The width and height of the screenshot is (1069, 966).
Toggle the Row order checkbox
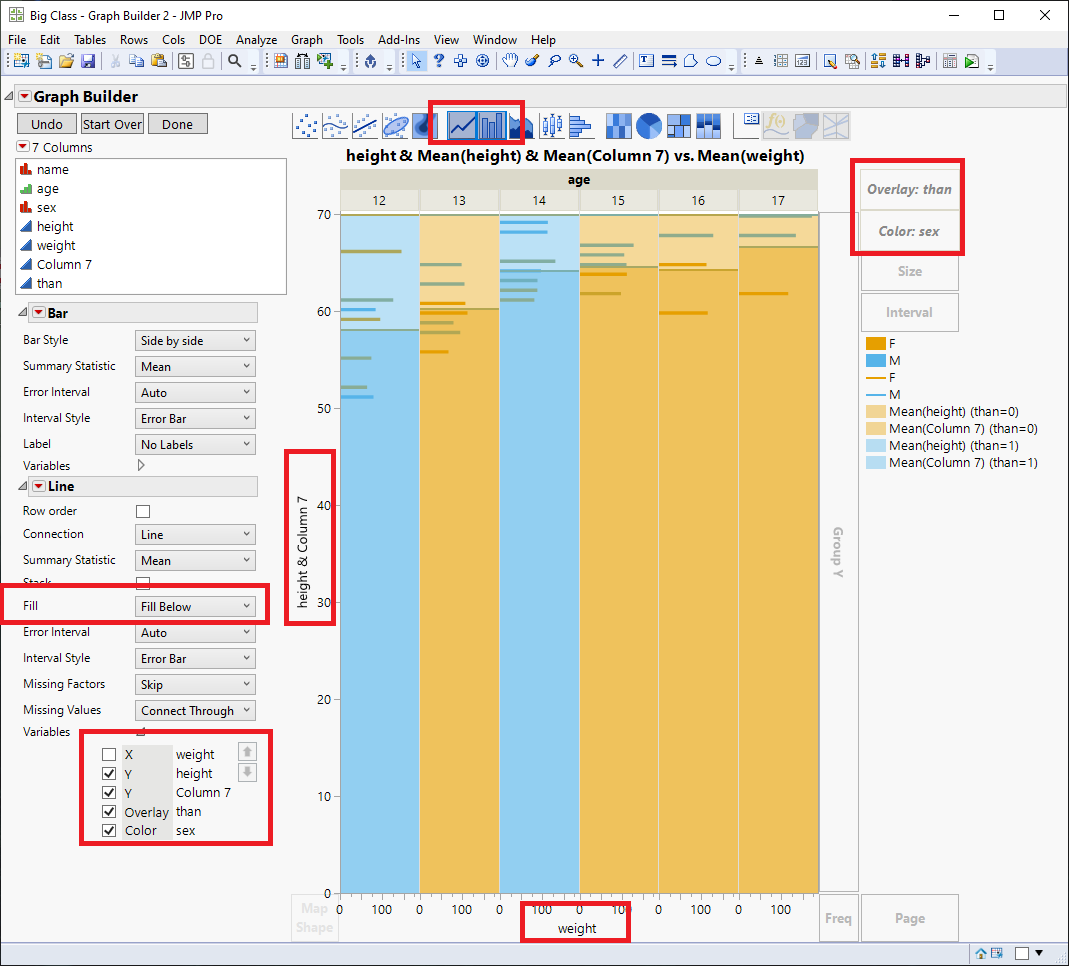[142, 511]
